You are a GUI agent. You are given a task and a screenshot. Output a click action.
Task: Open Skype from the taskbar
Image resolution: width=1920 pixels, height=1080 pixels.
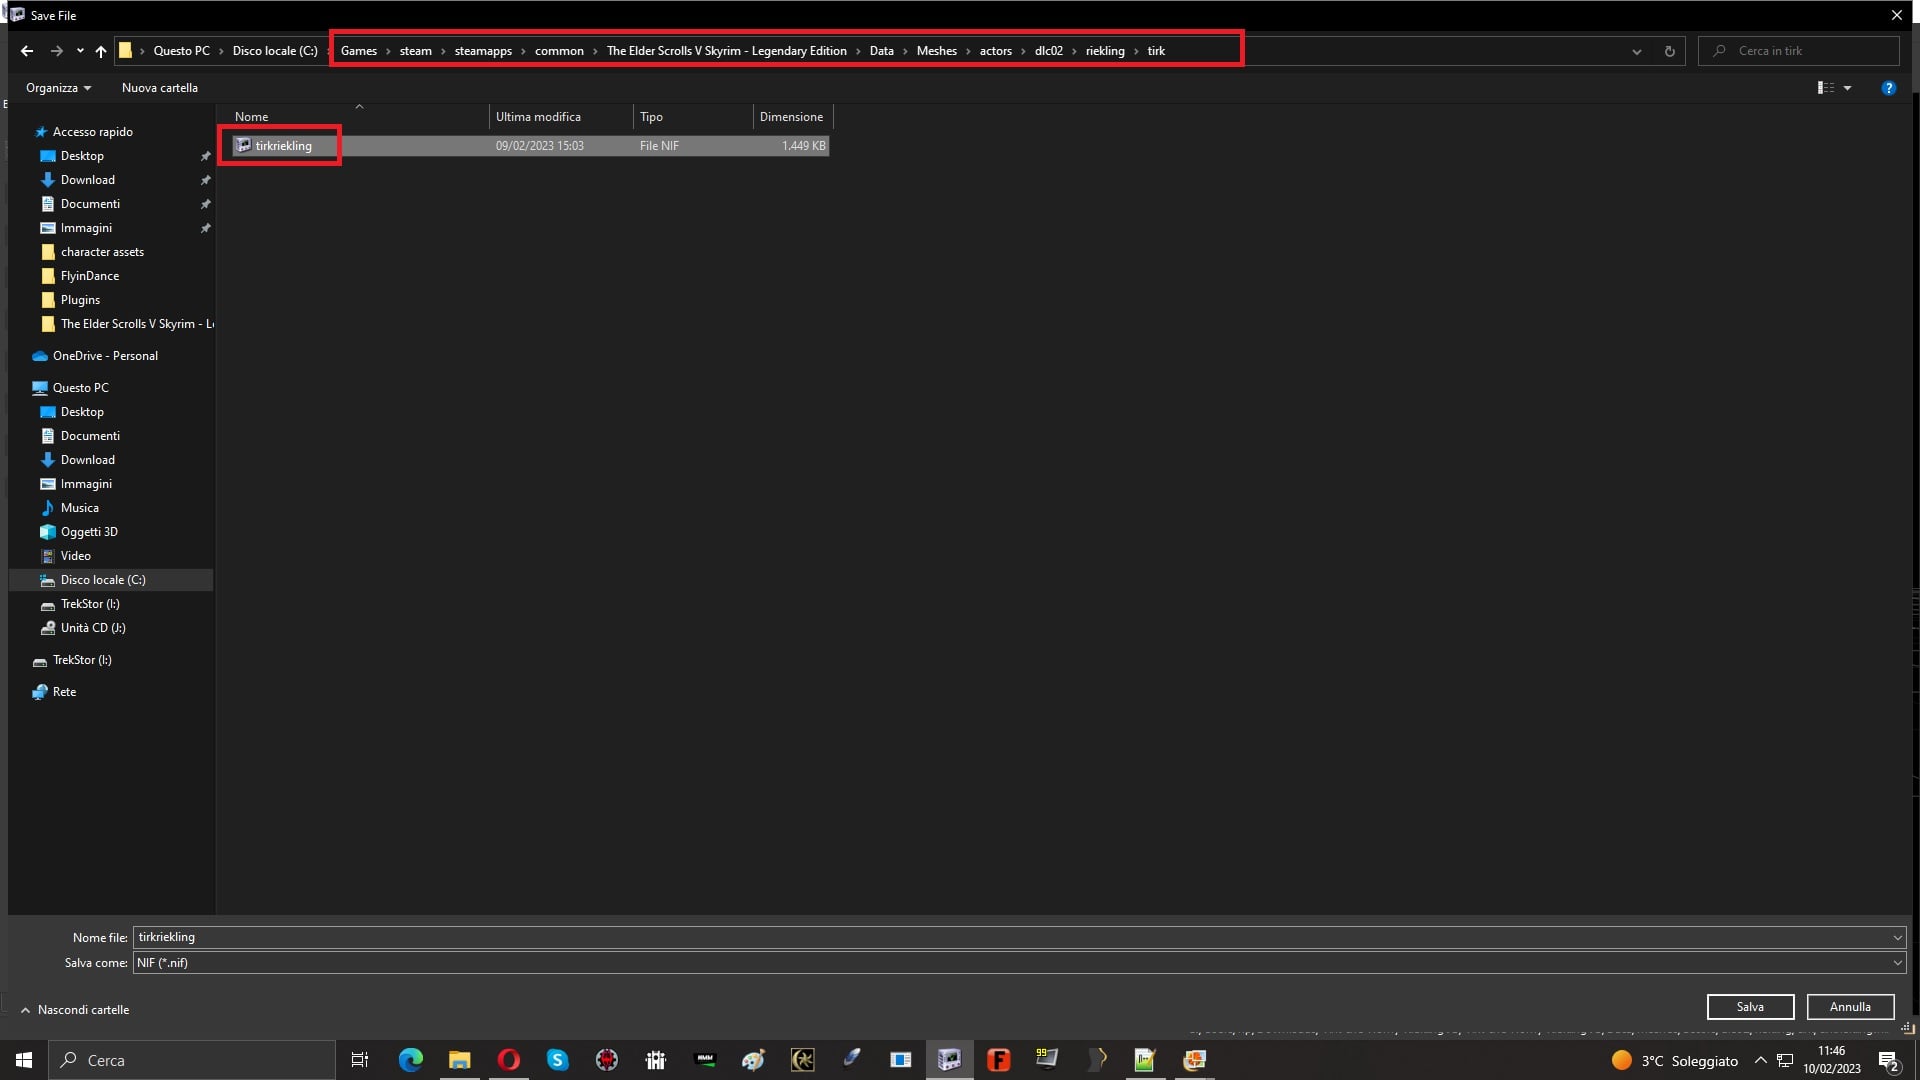[557, 1060]
